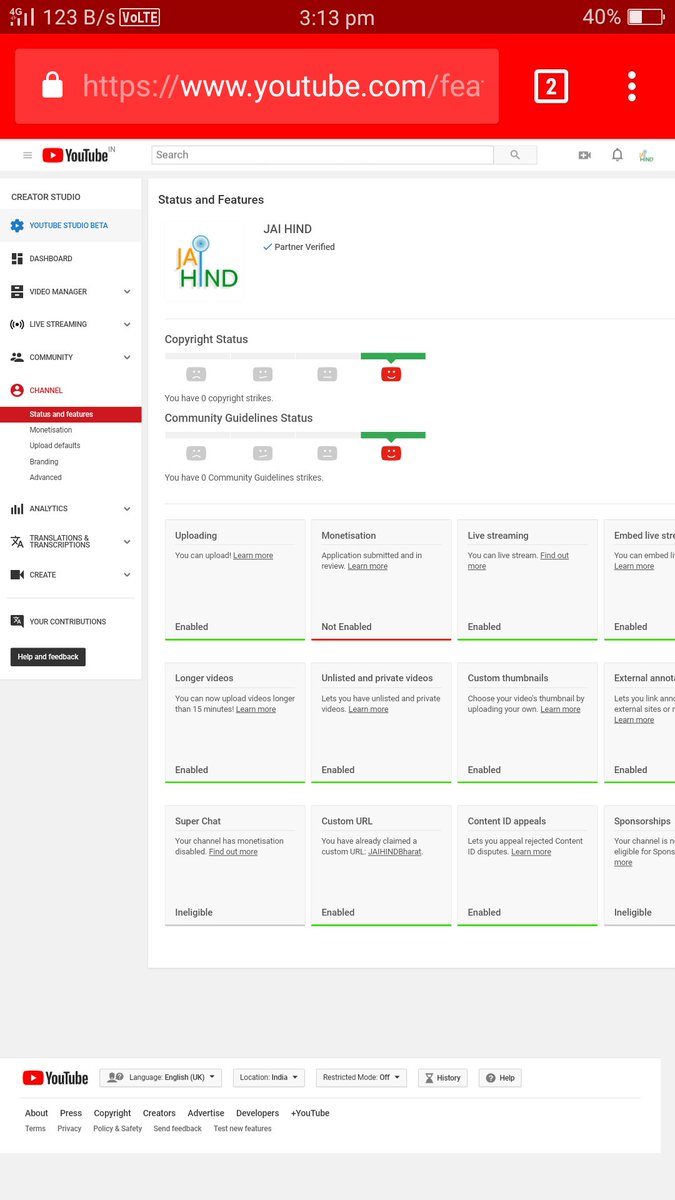Click the Help and feedback button

coord(48,657)
